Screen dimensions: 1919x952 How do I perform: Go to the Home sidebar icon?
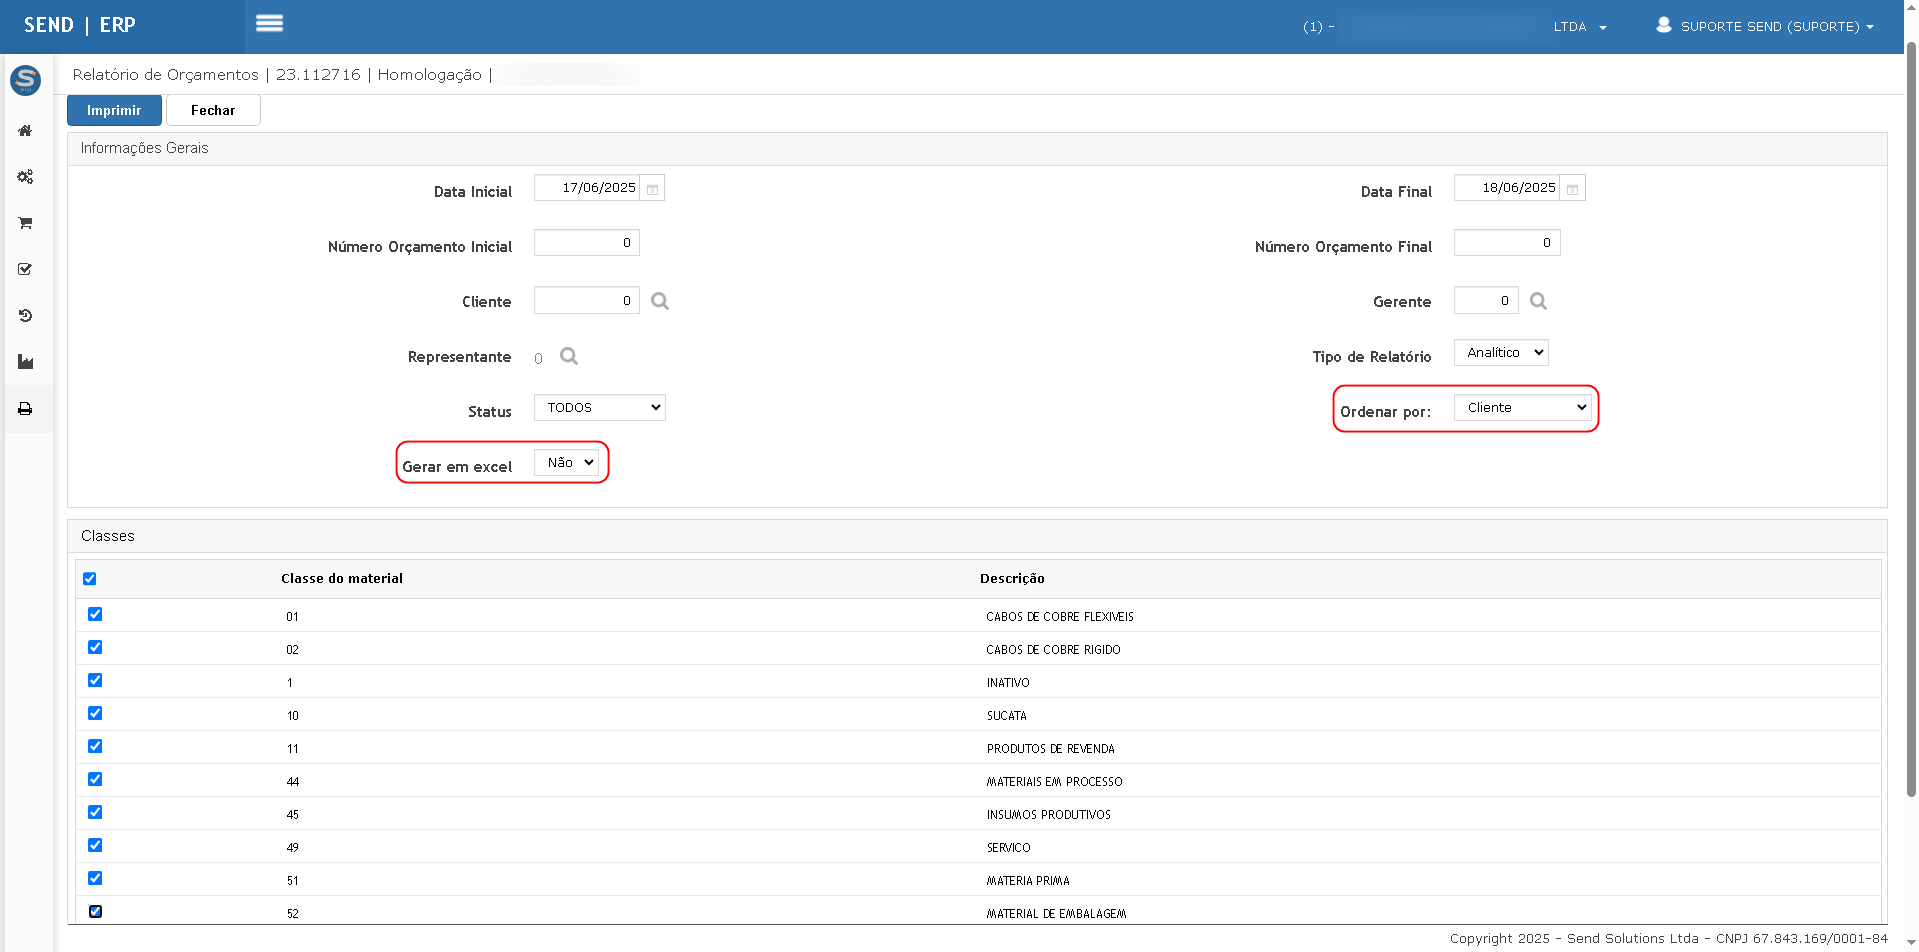(25, 131)
